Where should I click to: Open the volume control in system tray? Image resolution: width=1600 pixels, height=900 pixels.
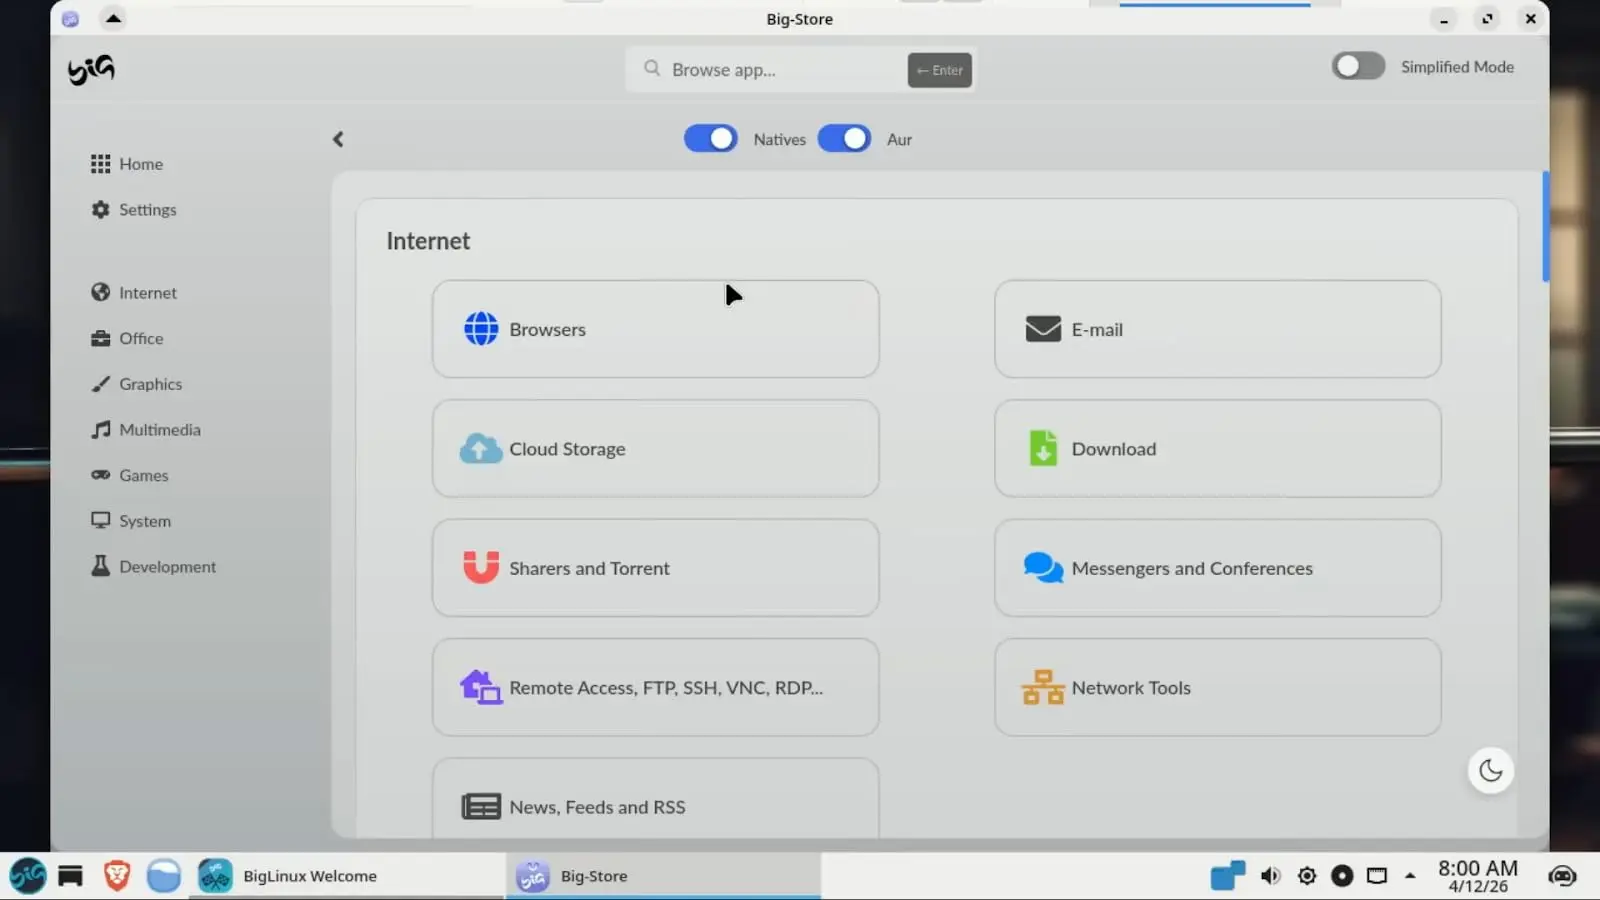1270,876
